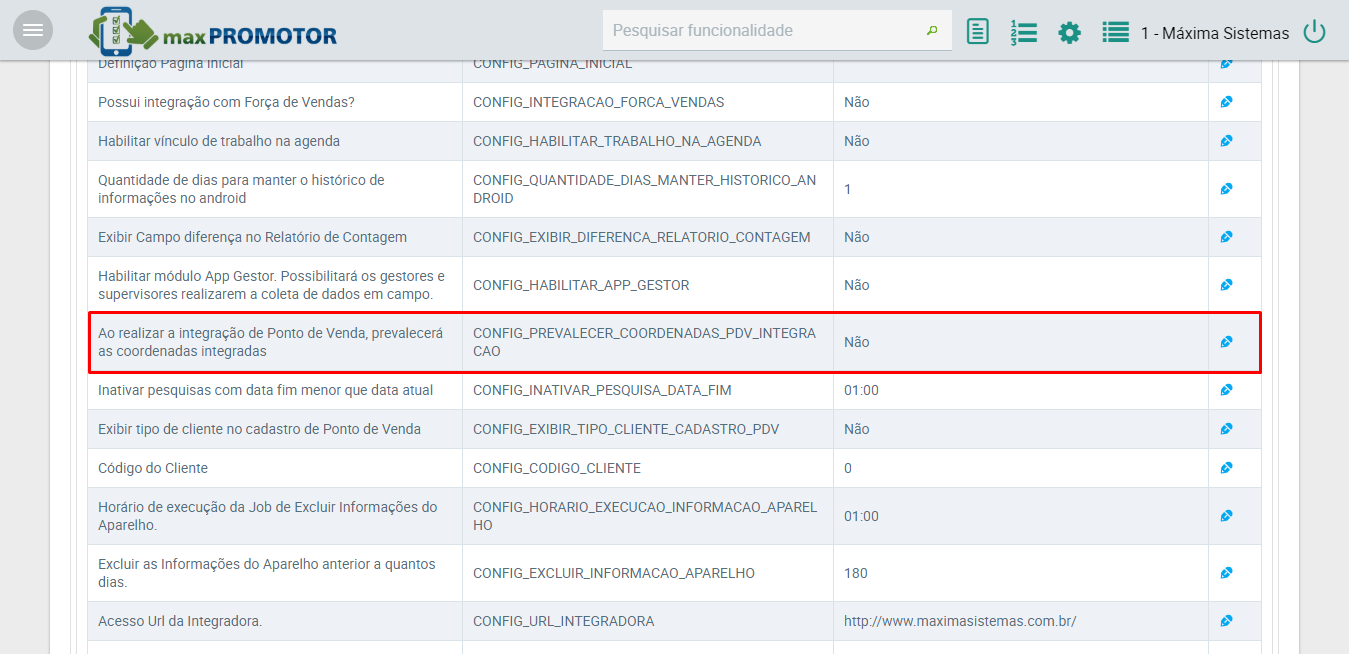Viewport: 1349px width, 654px height.
Task: Click CONFIG_URL_INTEGRADORA key text
Action: 564,621
